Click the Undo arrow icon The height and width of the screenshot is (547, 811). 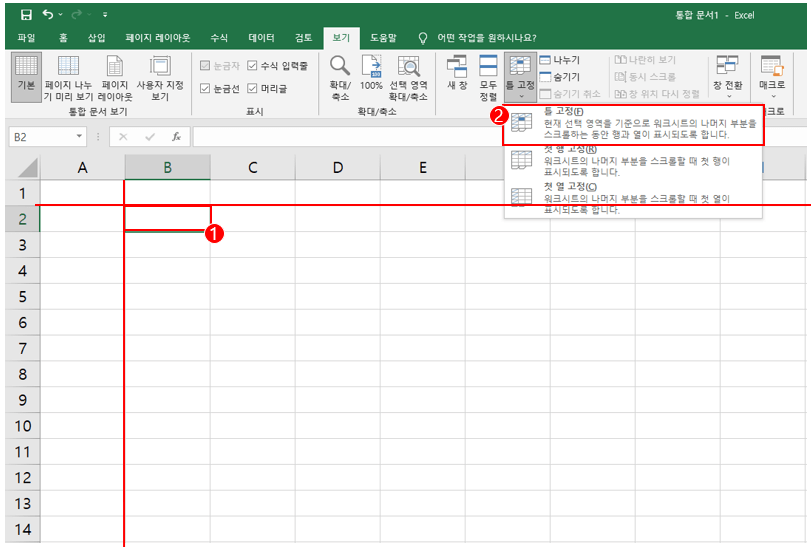tap(48, 14)
